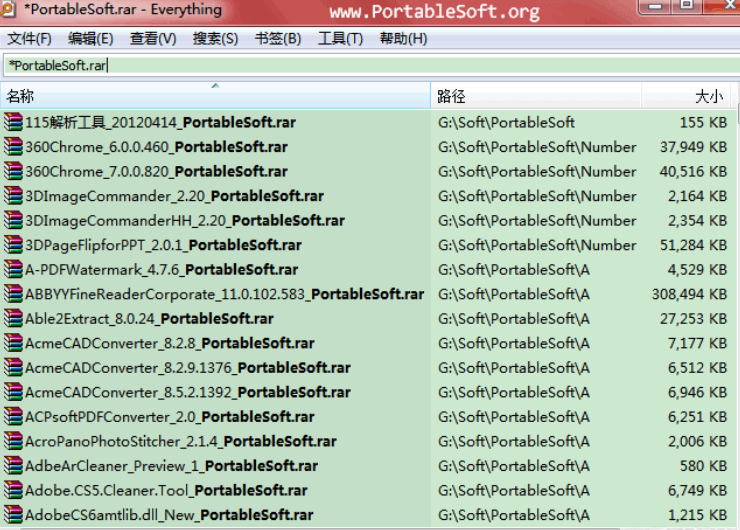740x530 pixels.
Task: Open the 查看(V) menu
Action: 153,38
